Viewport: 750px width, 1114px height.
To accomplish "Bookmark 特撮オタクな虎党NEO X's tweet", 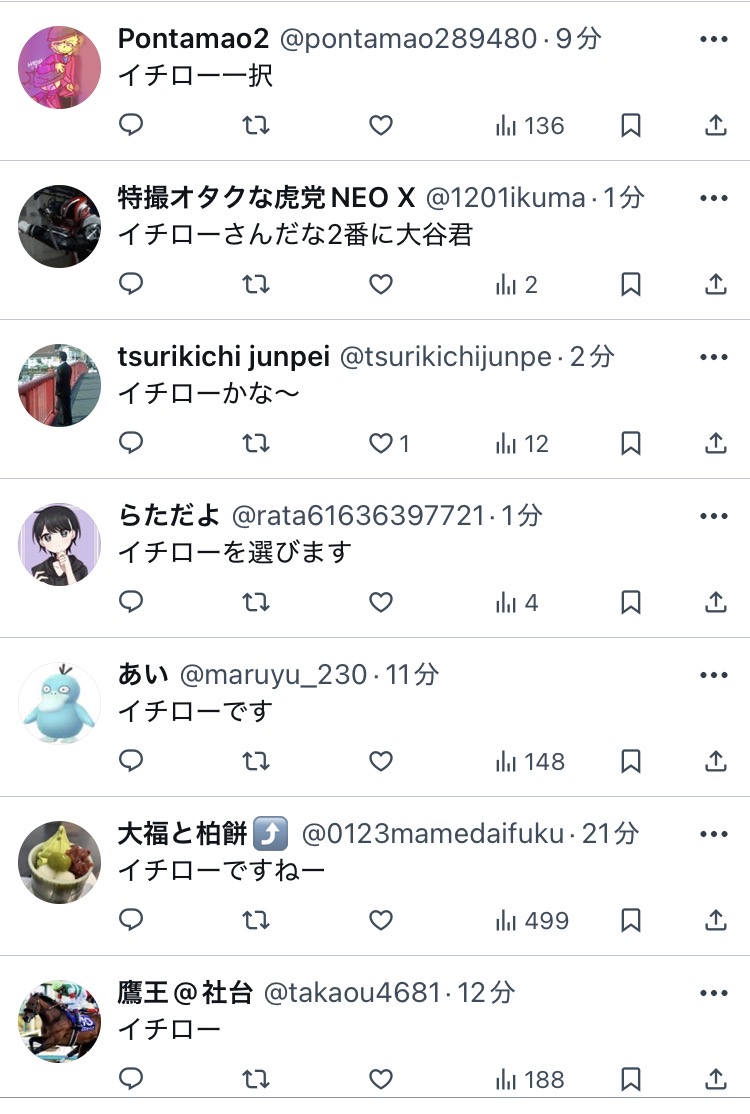I will [x=631, y=284].
